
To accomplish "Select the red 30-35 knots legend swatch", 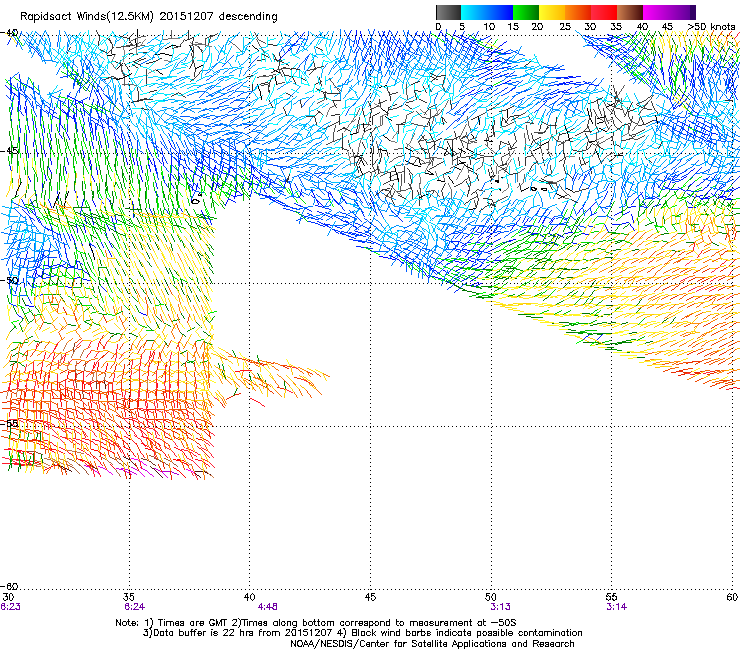I will (604, 12).
